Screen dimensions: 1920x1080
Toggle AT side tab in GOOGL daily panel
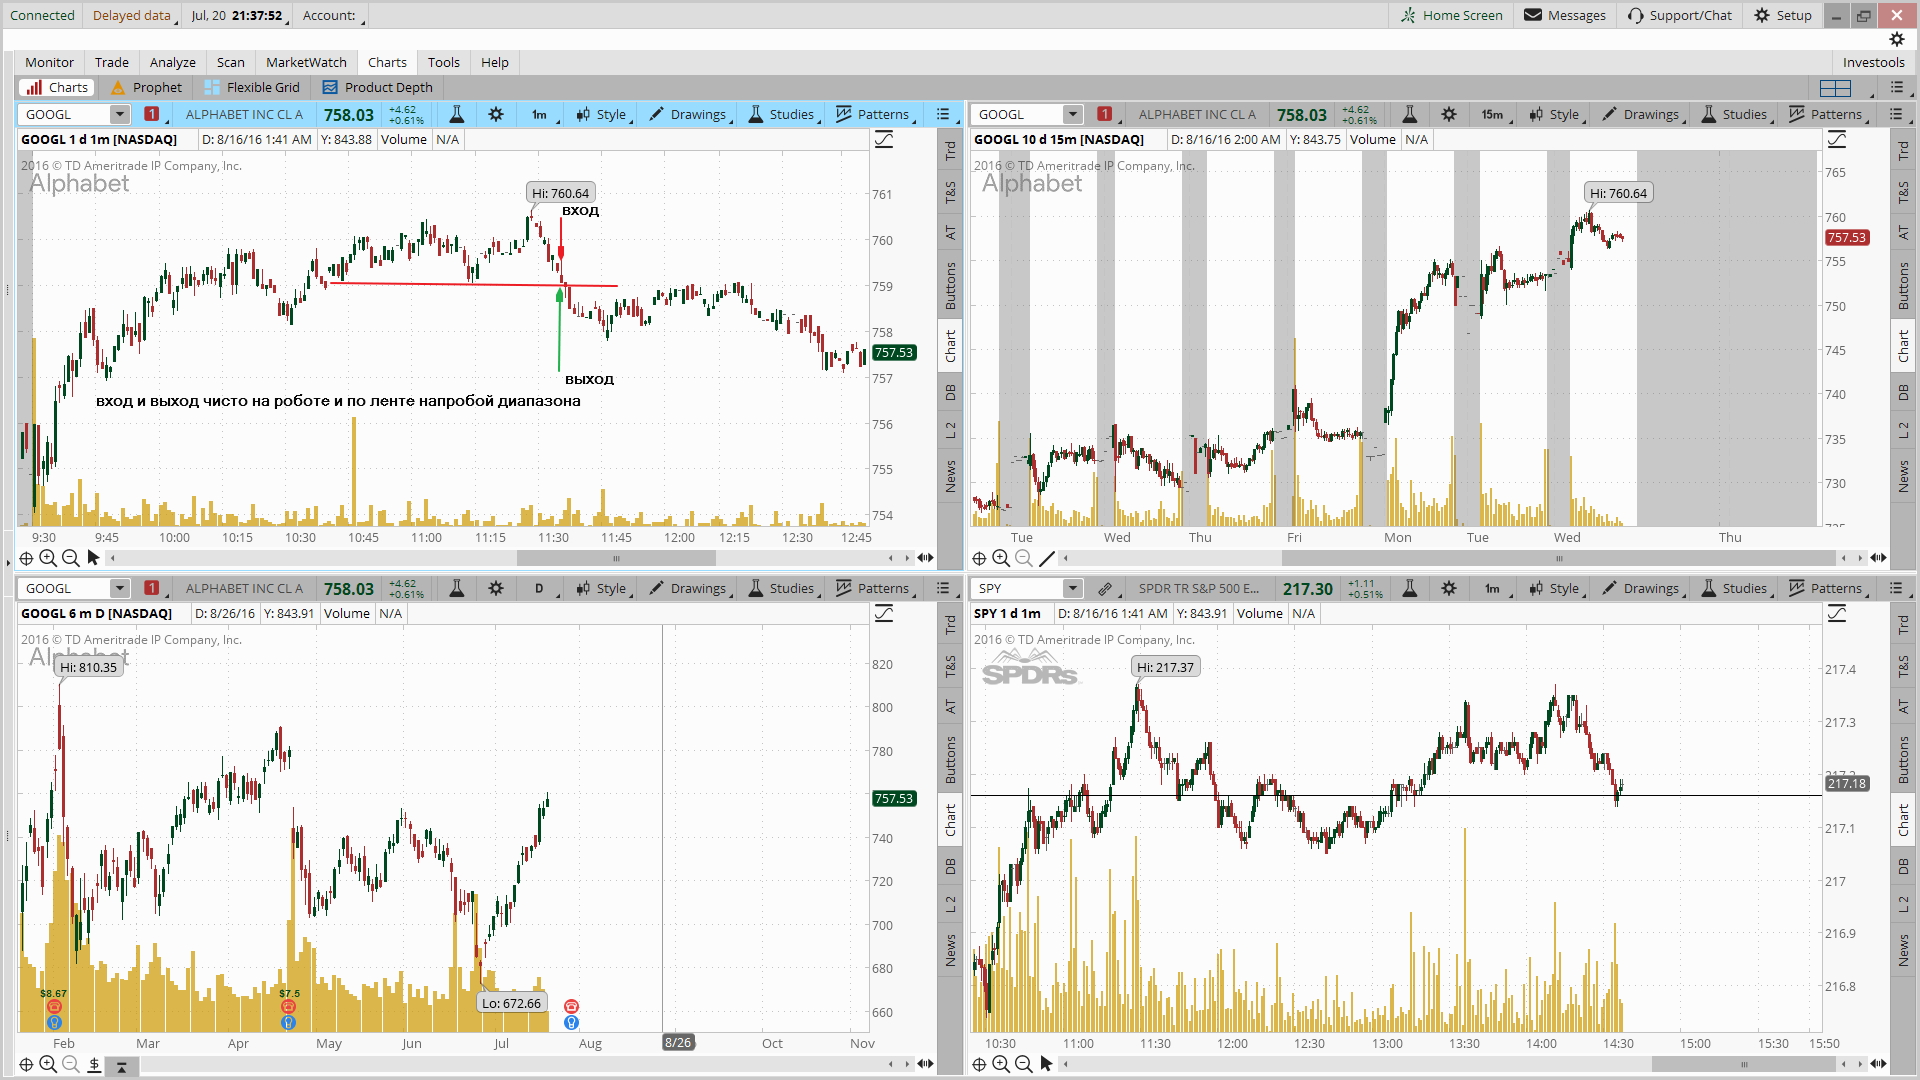[x=950, y=706]
